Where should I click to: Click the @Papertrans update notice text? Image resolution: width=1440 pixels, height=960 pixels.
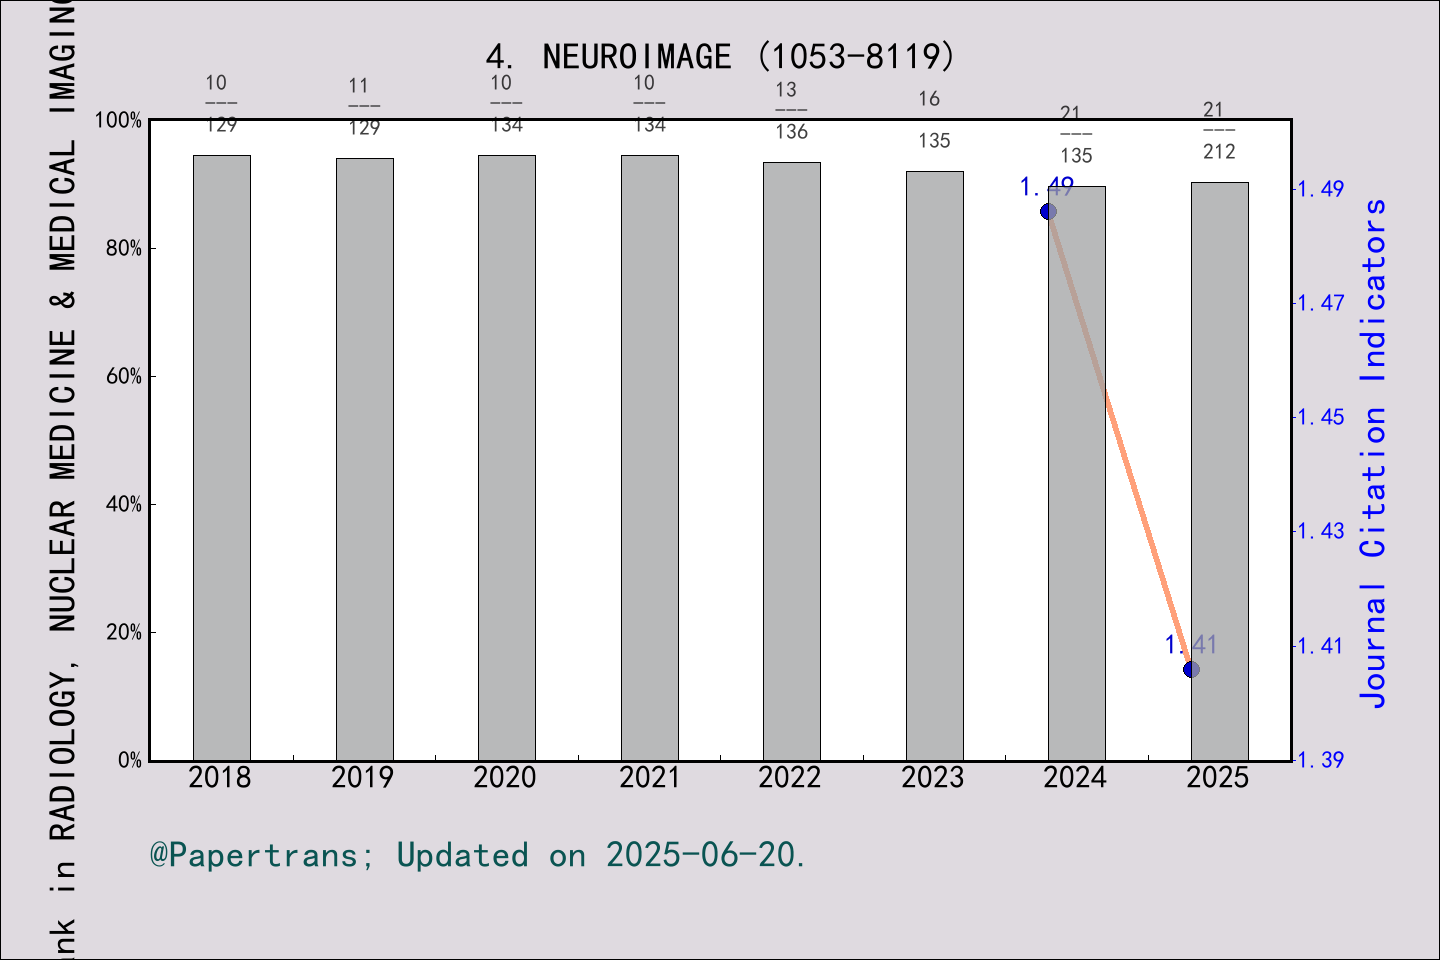pyautogui.click(x=477, y=855)
